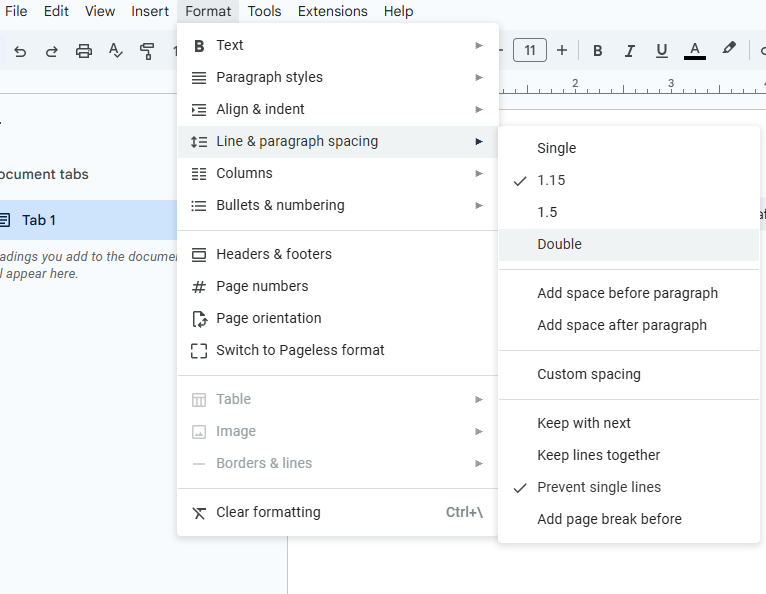The width and height of the screenshot is (766, 594).
Task: Select the Paint format roller icon
Action: click(147, 51)
